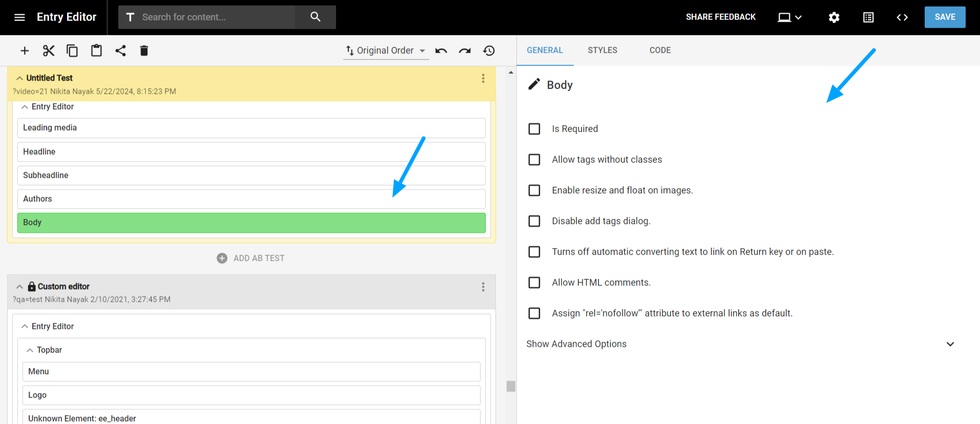
Task: Open the history clock icon
Action: coord(489,51)
